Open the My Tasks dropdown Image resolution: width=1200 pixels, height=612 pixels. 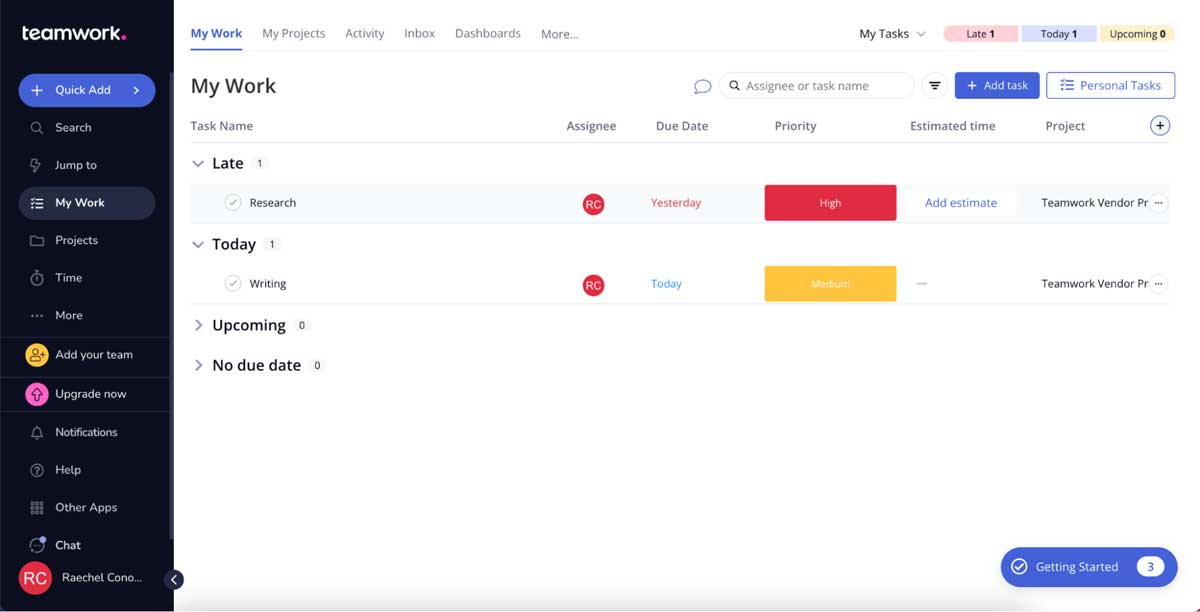pyautogui.click(x=891, y=33)
